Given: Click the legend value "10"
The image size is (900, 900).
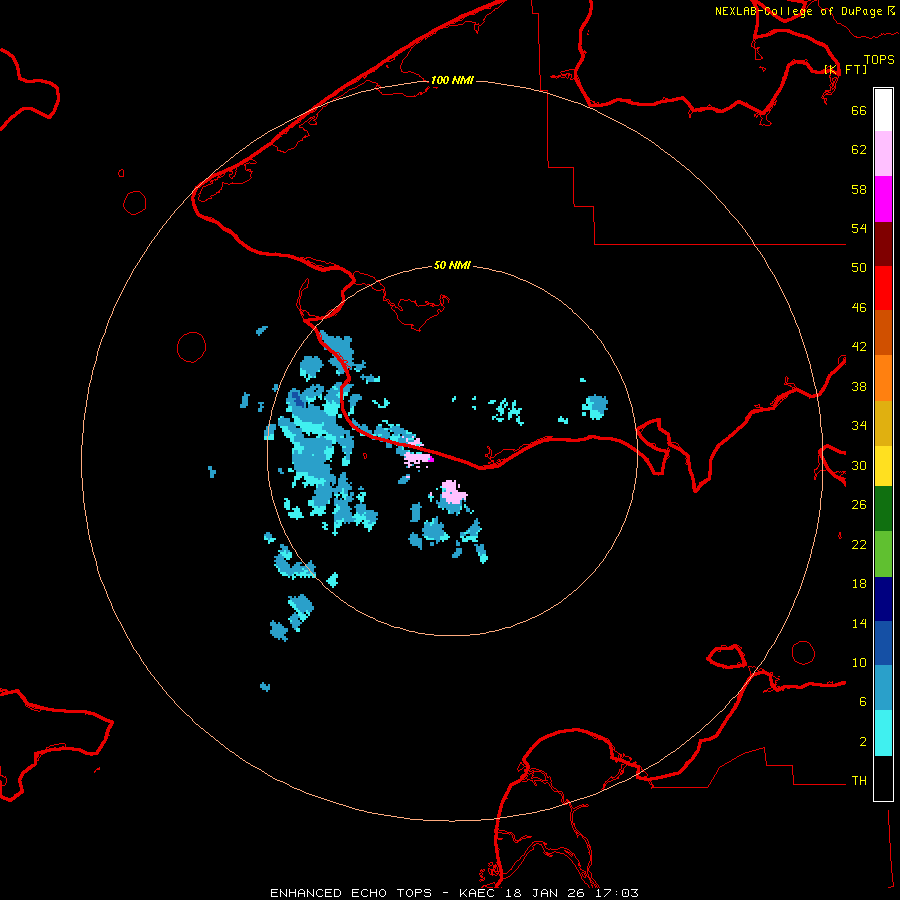Looking at the screenshot, I should pos(859,662).
